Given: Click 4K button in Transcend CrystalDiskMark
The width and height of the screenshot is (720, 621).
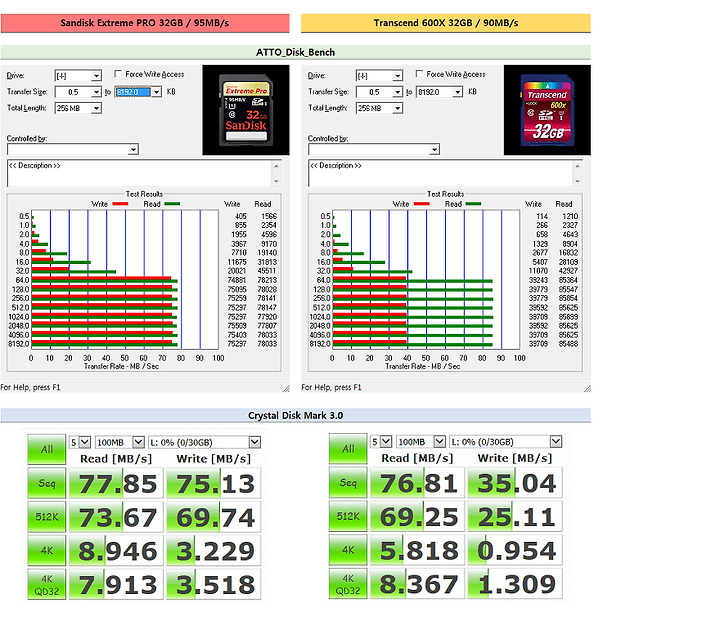Looking at the screenshot, I should click(x=348, y=550).
